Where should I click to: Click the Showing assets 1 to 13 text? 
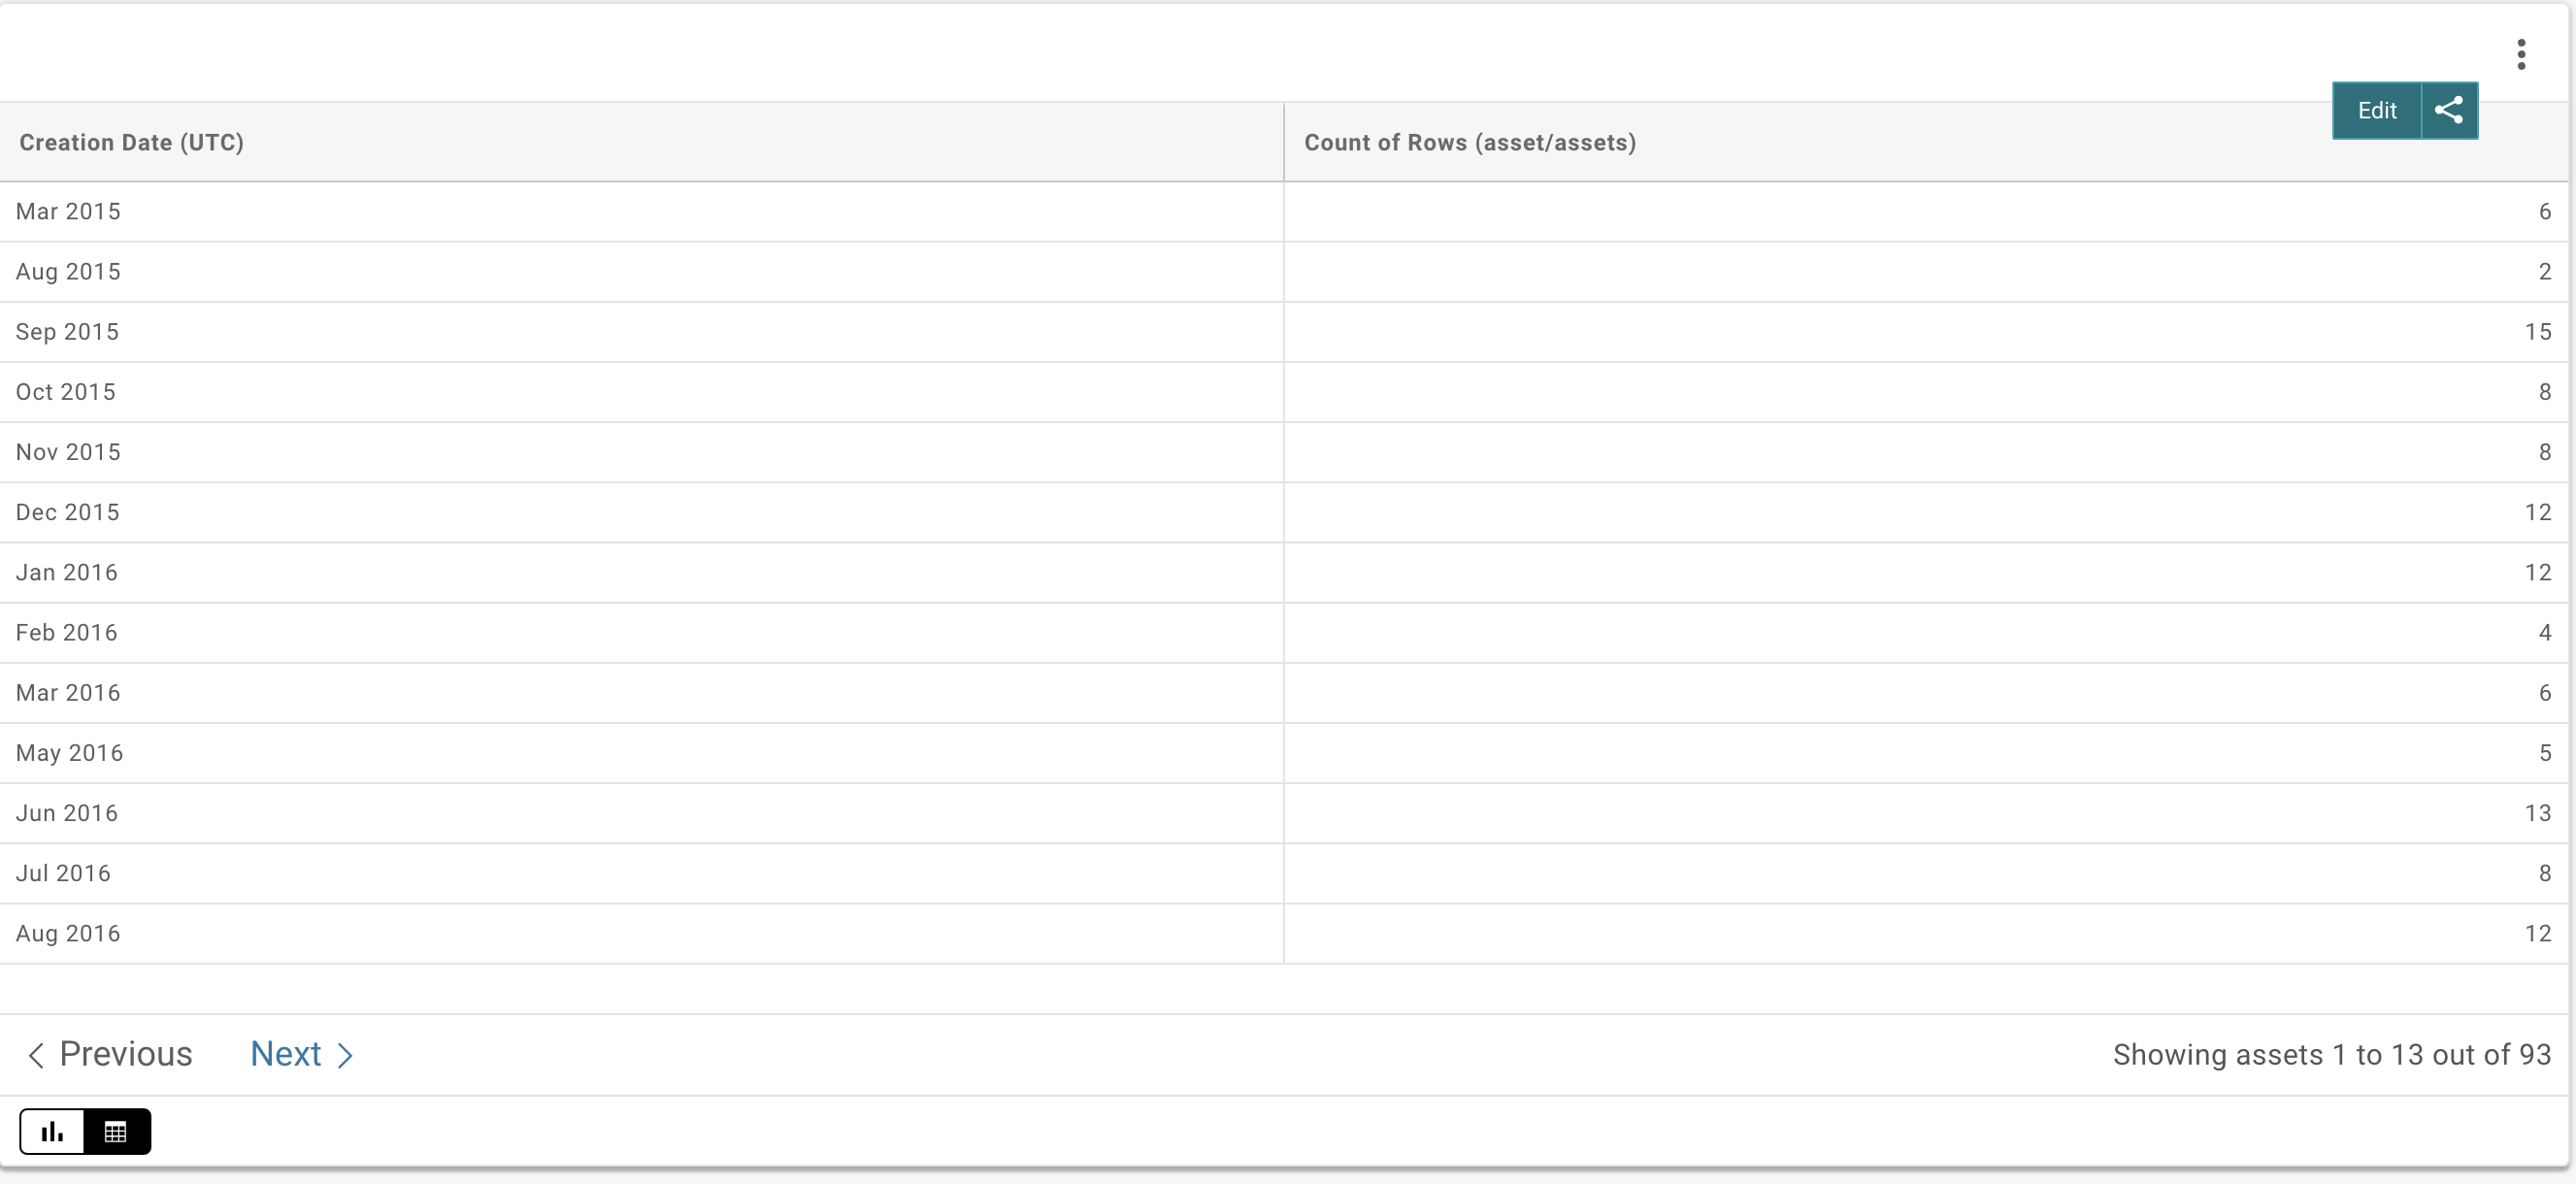pos(2331,1054)
